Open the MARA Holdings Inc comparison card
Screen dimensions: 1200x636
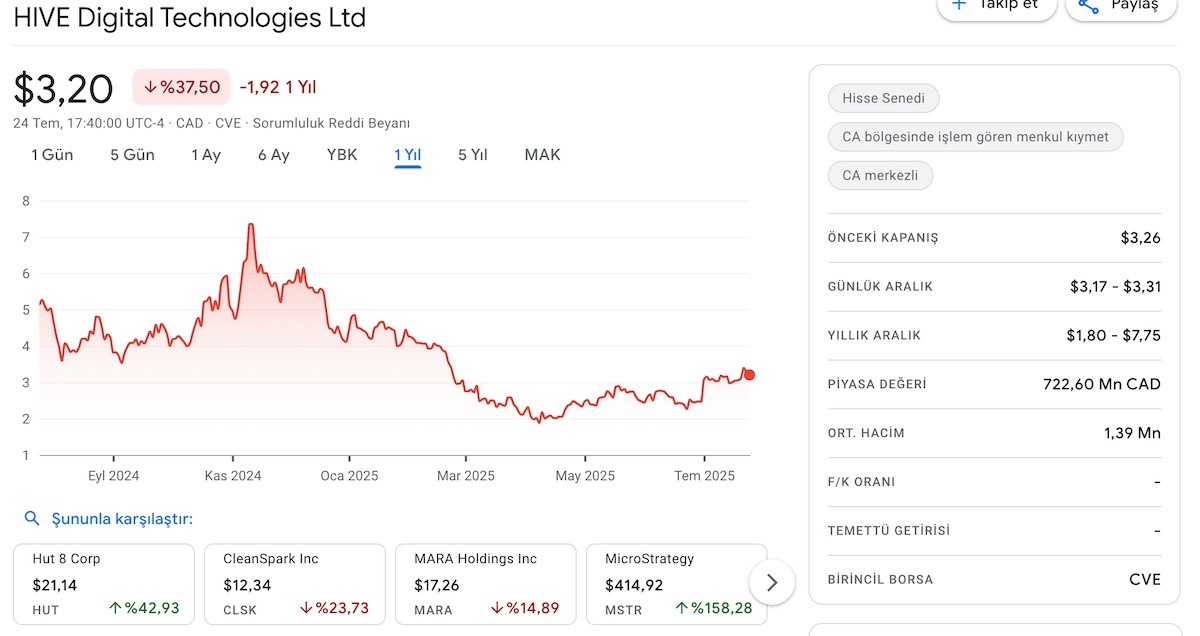pos(486,584)
